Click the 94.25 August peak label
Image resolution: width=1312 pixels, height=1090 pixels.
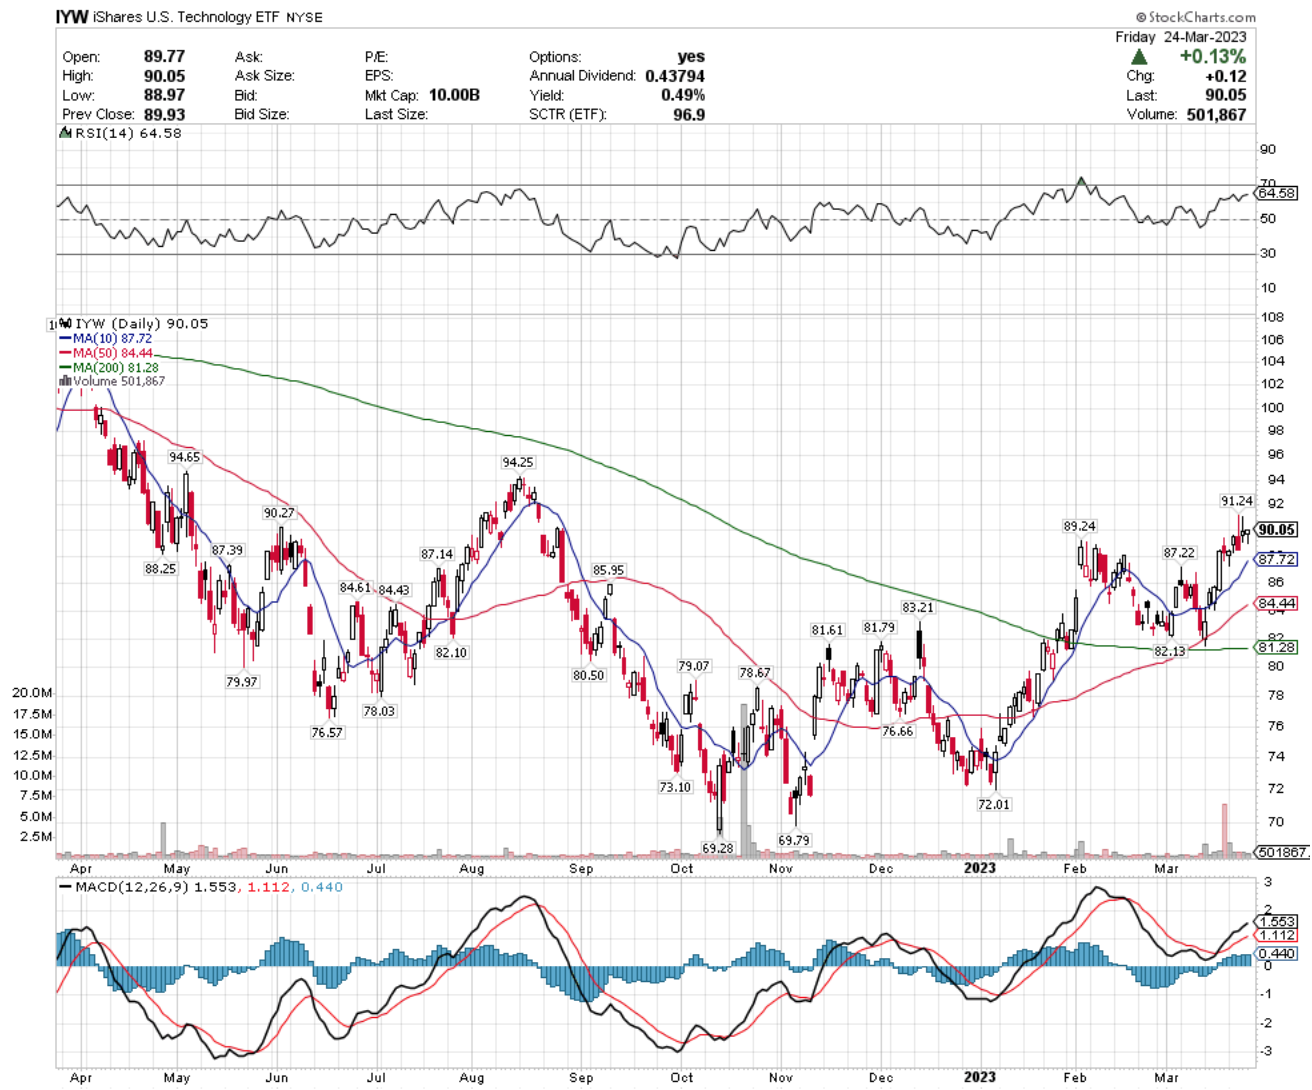coord(517,462)
